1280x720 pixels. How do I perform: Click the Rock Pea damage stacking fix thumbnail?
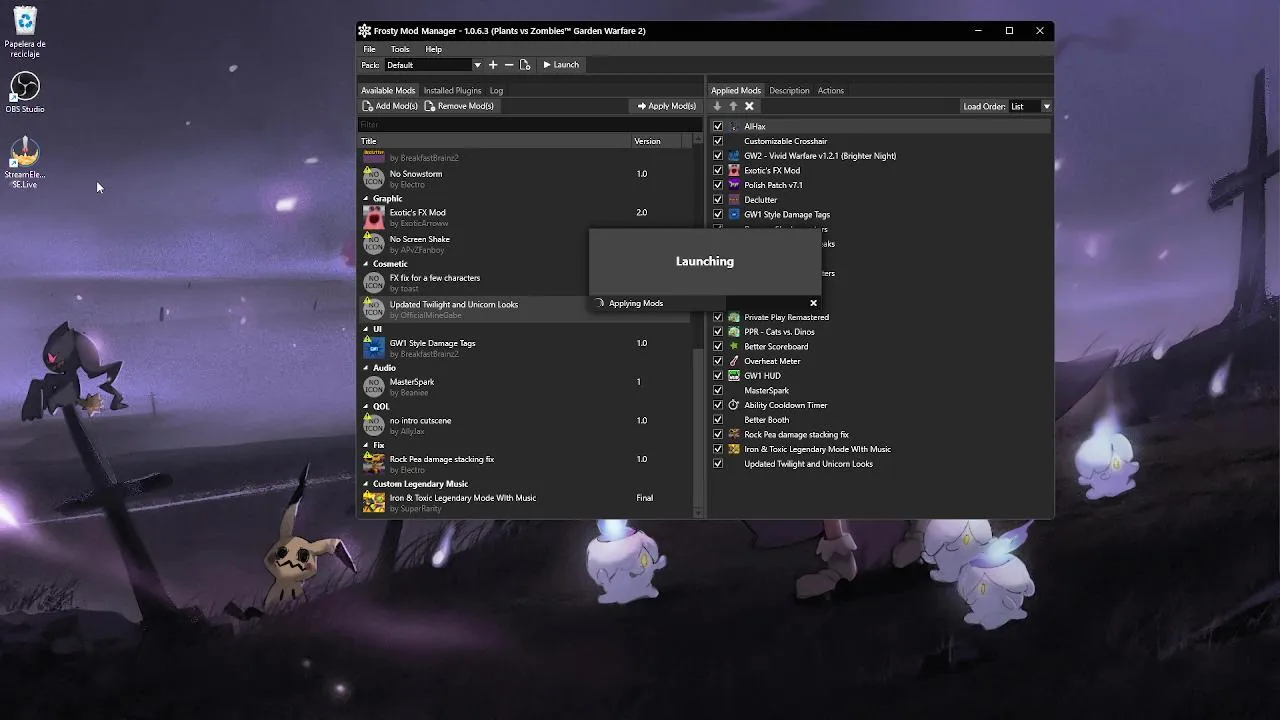tap(373, 464)
